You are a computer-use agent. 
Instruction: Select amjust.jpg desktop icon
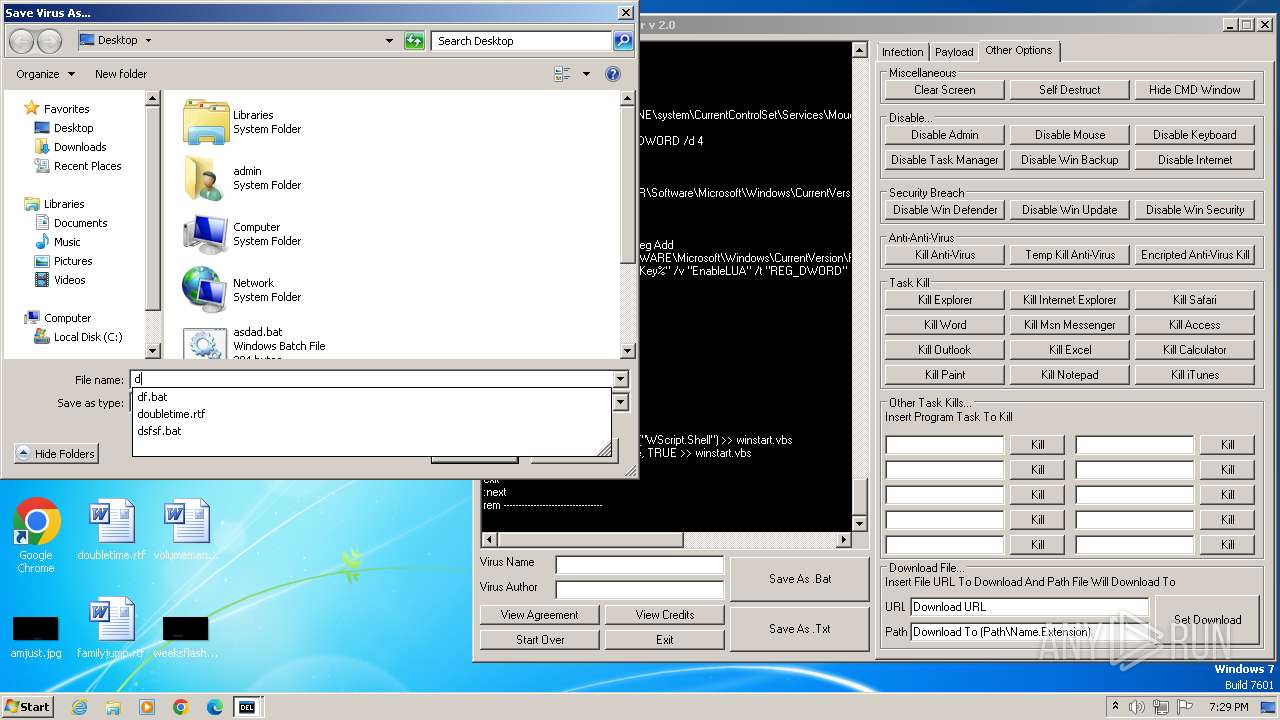[36, 636]
